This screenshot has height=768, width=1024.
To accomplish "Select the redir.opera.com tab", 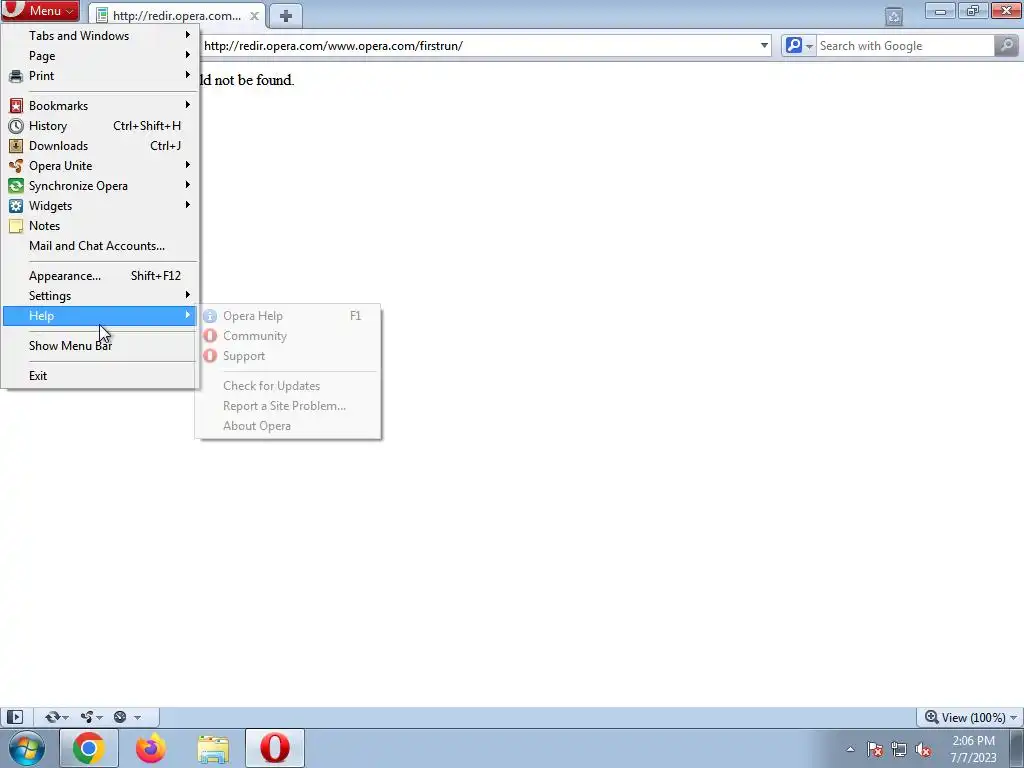I will pos(177,16).
